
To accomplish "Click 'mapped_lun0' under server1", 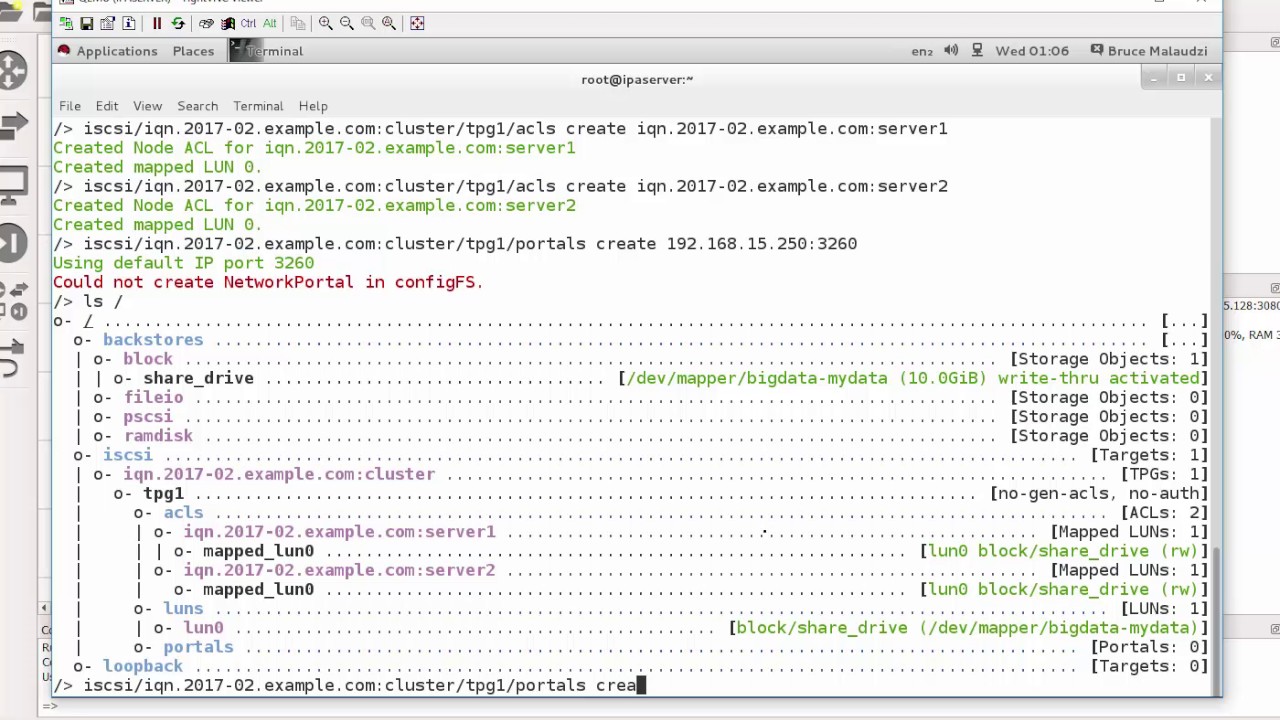I will pos(258,551).
